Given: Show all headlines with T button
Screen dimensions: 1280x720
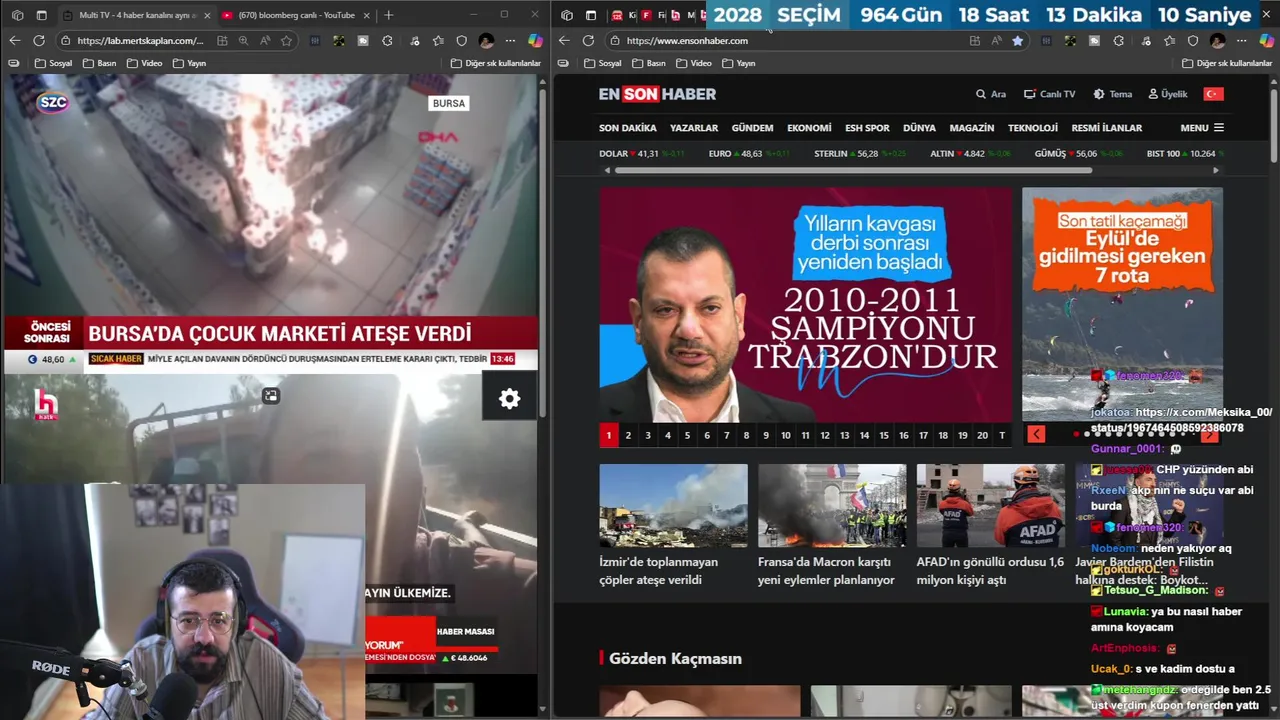Looking at the screenshot, I should pyautogui.click(x=1002, y=435).
